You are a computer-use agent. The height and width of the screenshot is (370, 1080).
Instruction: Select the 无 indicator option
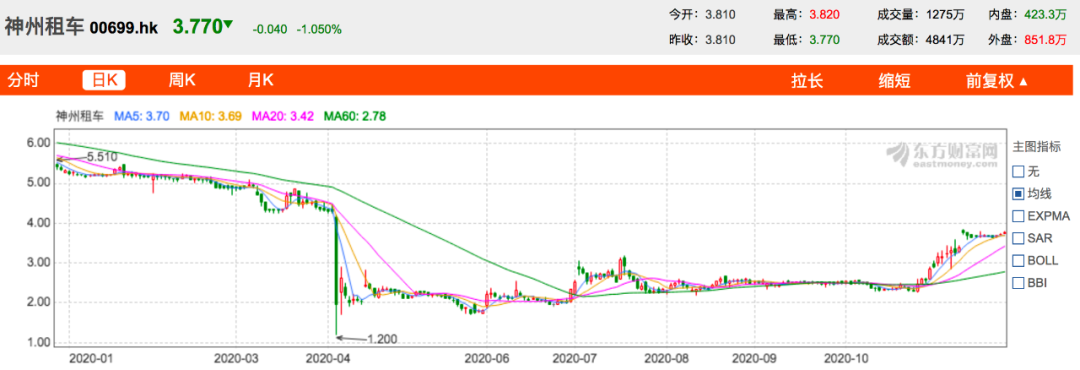pyautogui.click(x=1026, y=171)
